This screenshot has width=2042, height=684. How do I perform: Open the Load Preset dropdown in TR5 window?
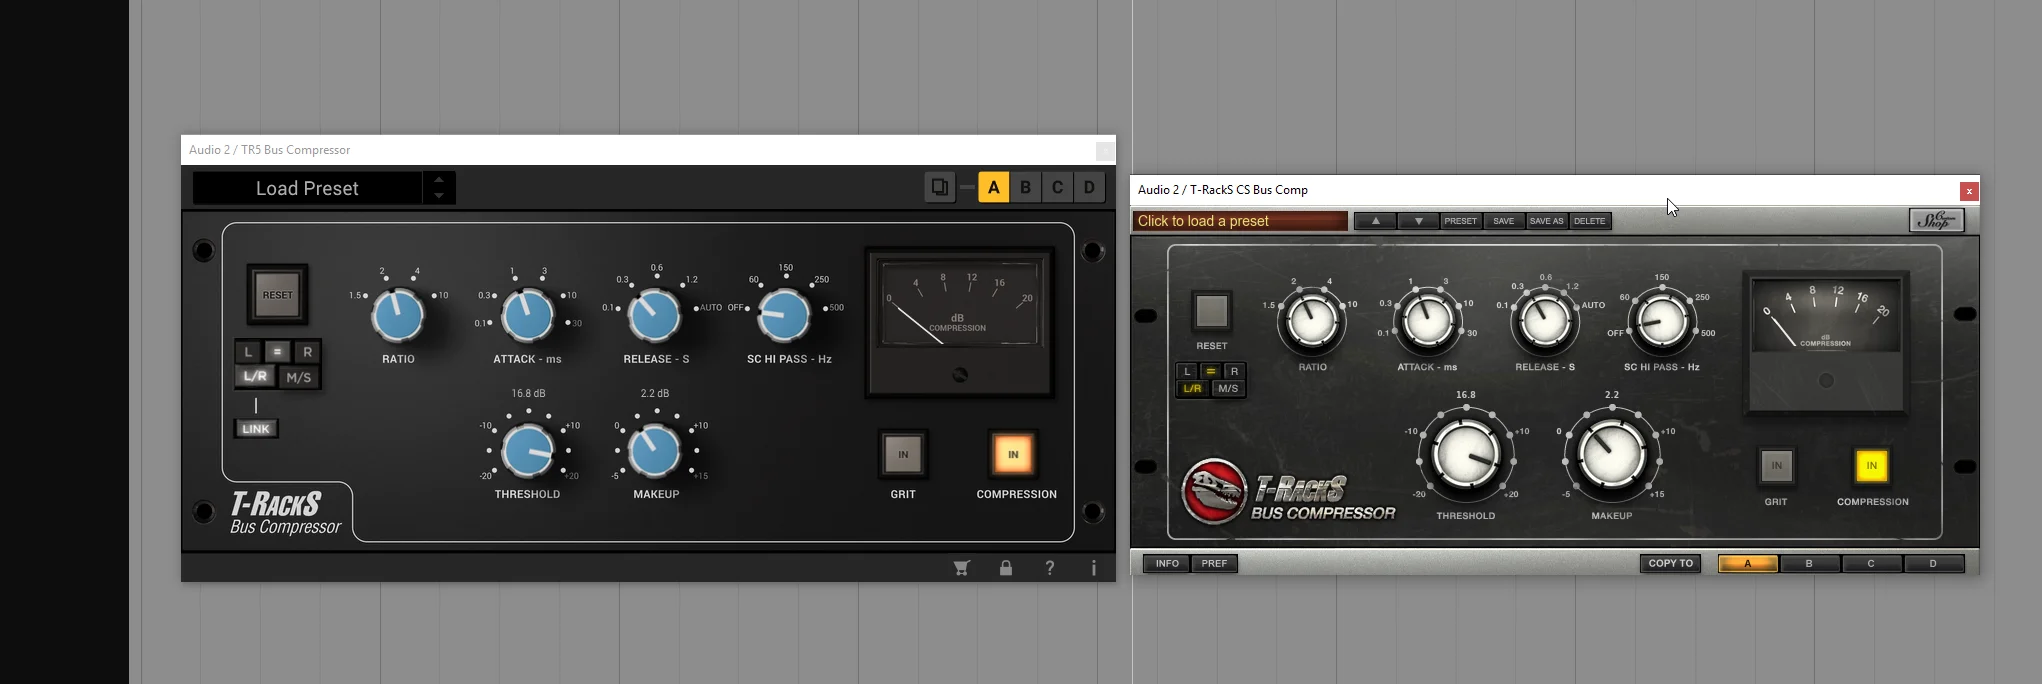(307, 188)
